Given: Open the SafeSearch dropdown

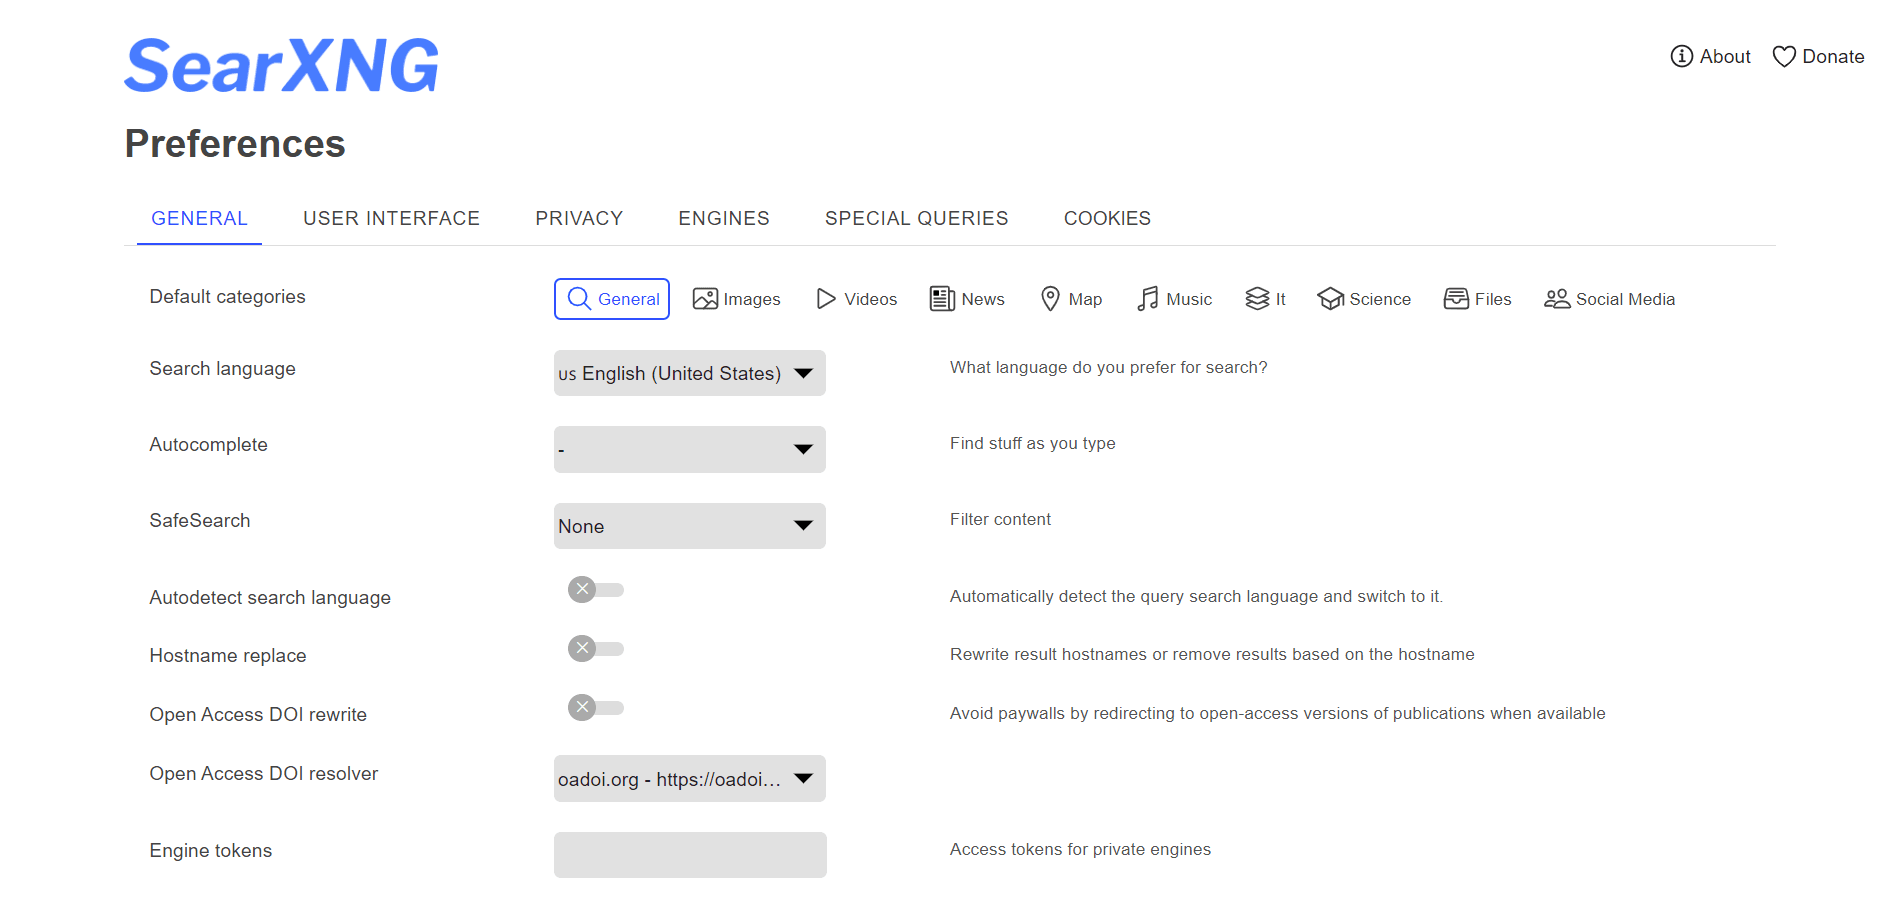Looking at the screenshot, I should pos(689,525).
